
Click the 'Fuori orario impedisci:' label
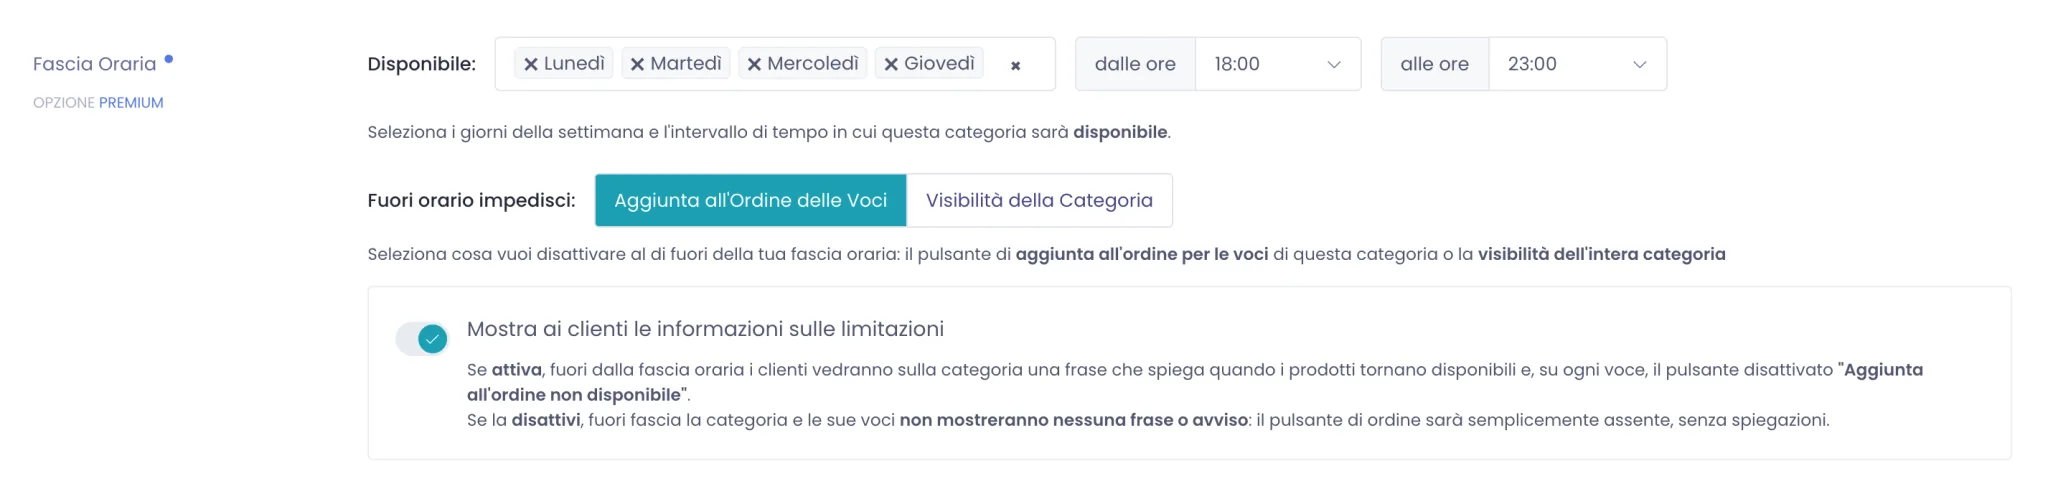(x=471, y=200)
